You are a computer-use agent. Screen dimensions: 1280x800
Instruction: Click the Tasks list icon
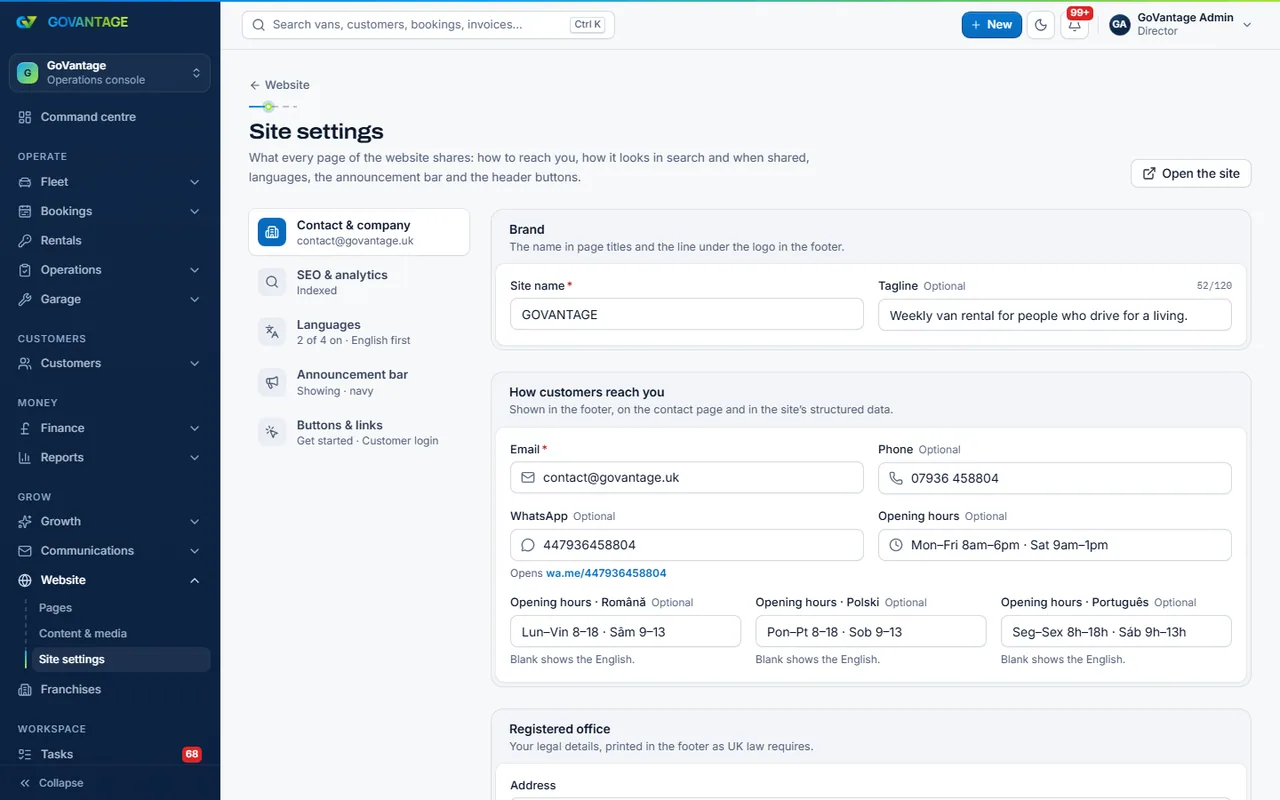tap(25, 755)
